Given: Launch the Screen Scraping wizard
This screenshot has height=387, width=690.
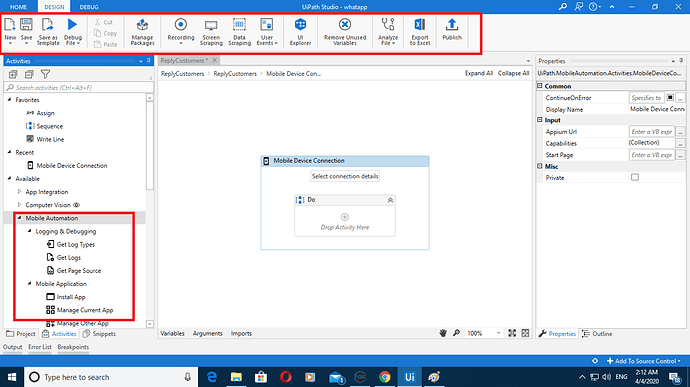Looking at the screenshot, I should point(211,32).
